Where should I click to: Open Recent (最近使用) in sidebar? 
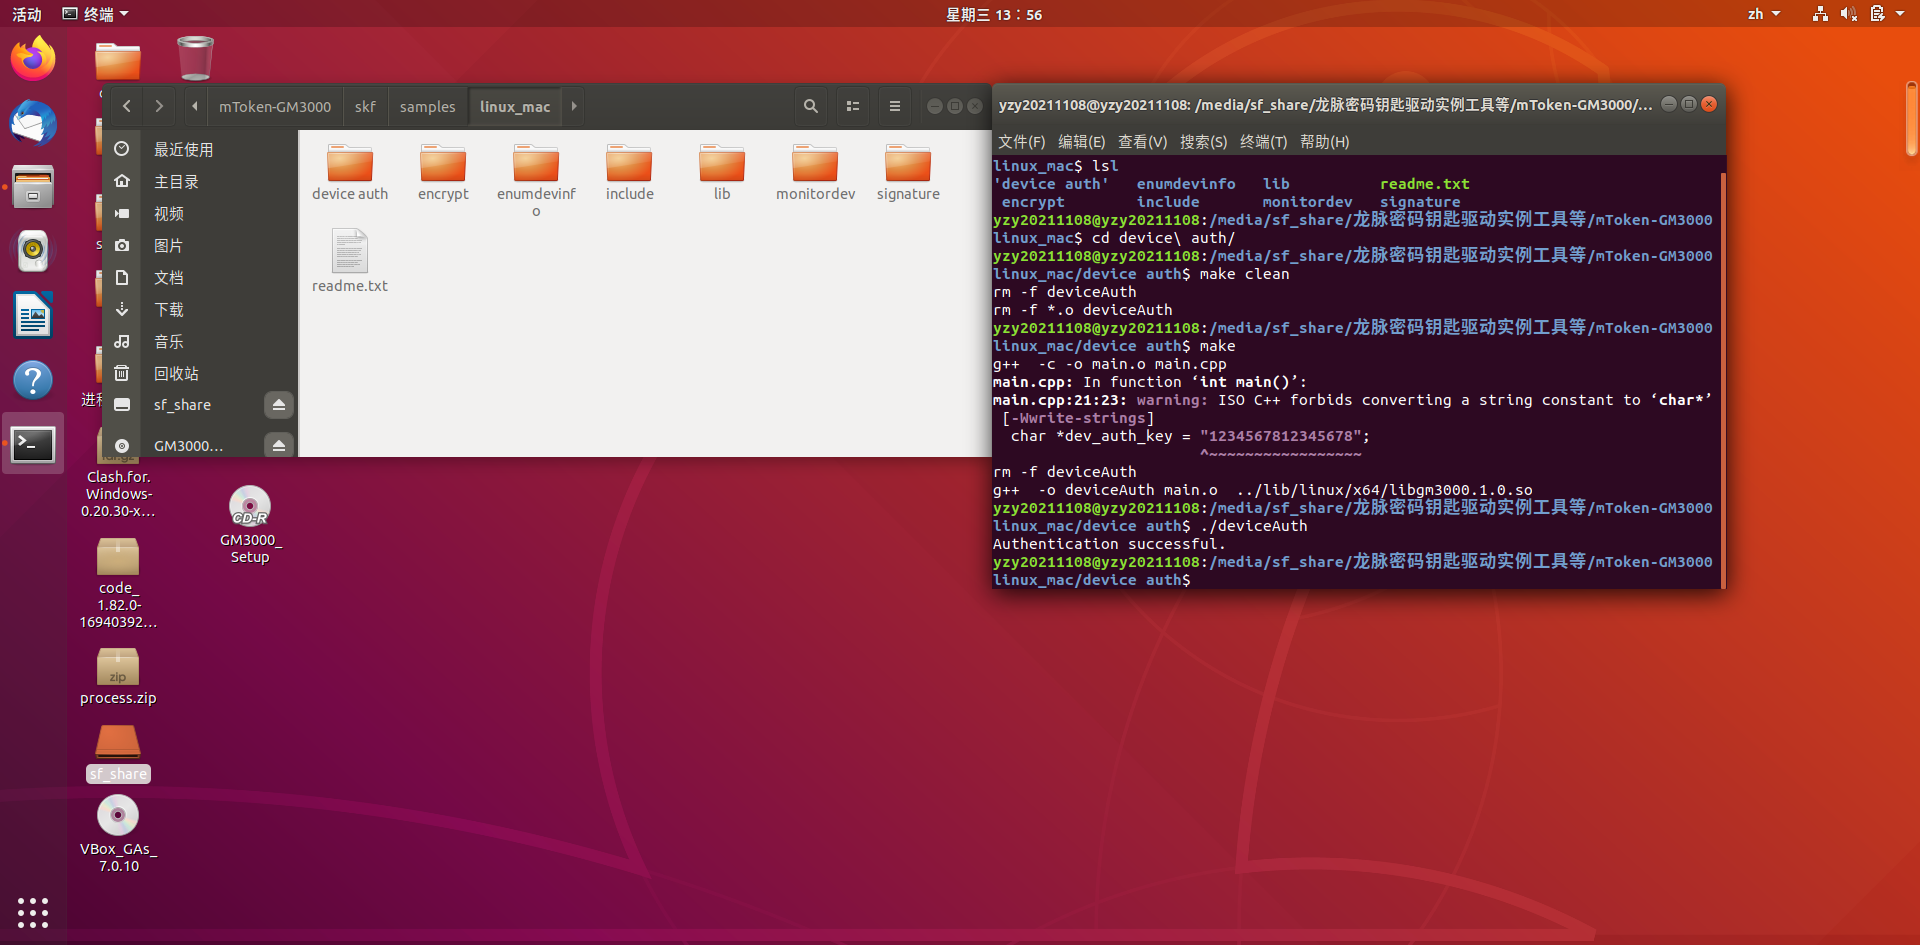200,149
